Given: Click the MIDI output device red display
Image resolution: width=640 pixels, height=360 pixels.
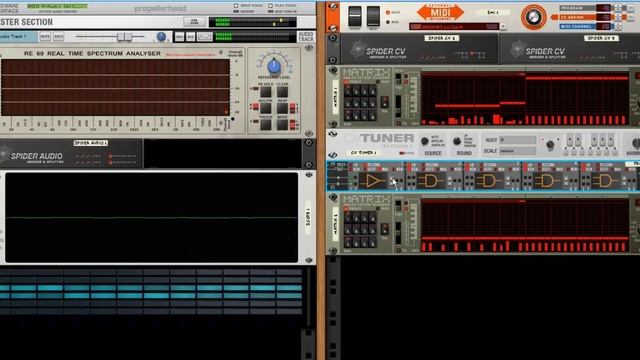Looking at the screenshot, I should [454, 27].
